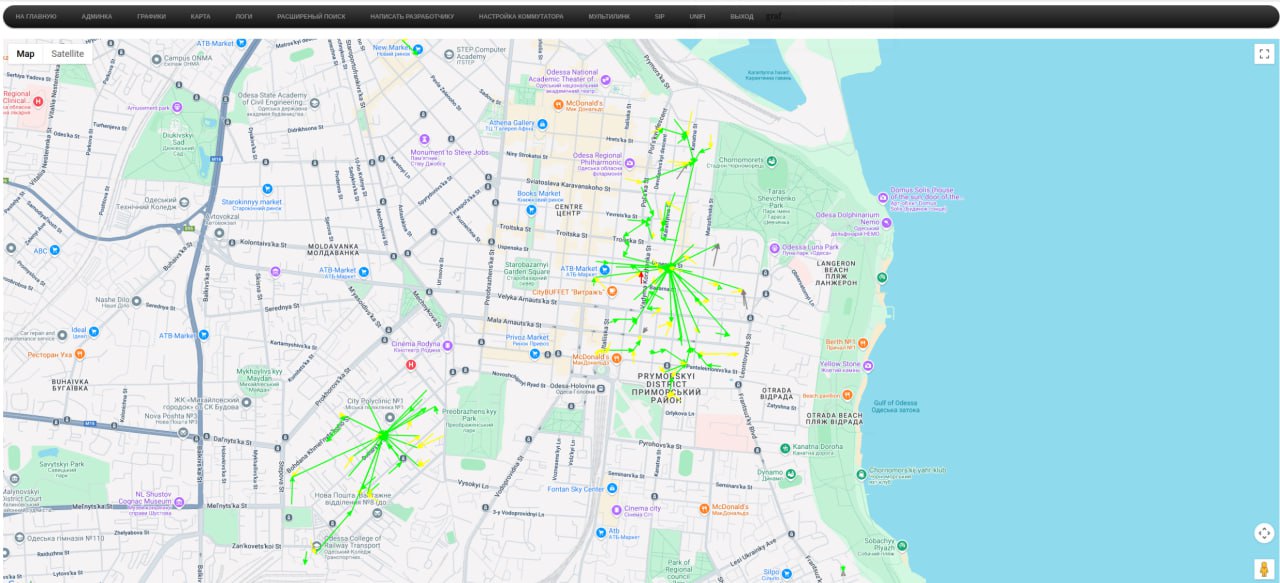1280x583 pixels.
Task: Open the map camera controls button
Action: tap(1264, 533)
